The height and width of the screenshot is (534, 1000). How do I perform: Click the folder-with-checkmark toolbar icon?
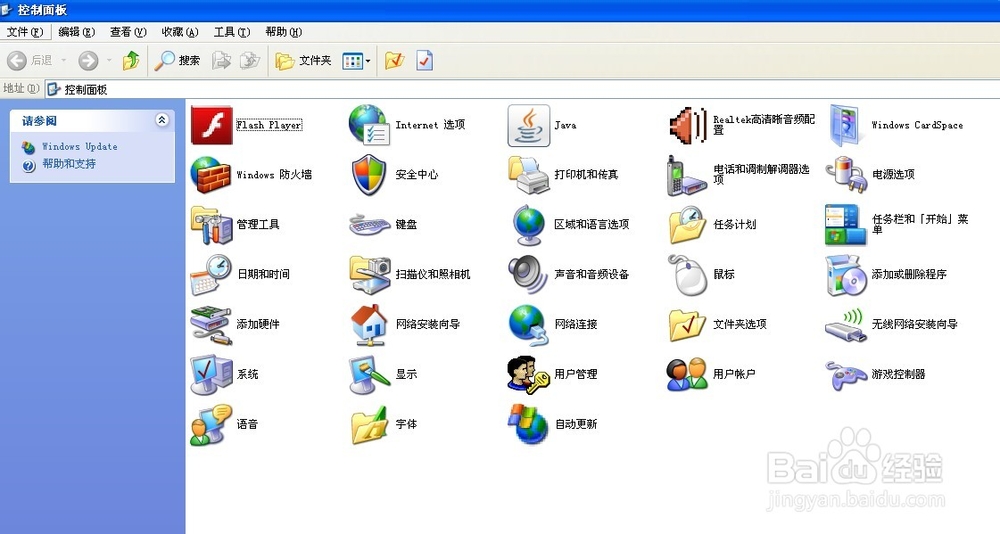click(395, 61)
